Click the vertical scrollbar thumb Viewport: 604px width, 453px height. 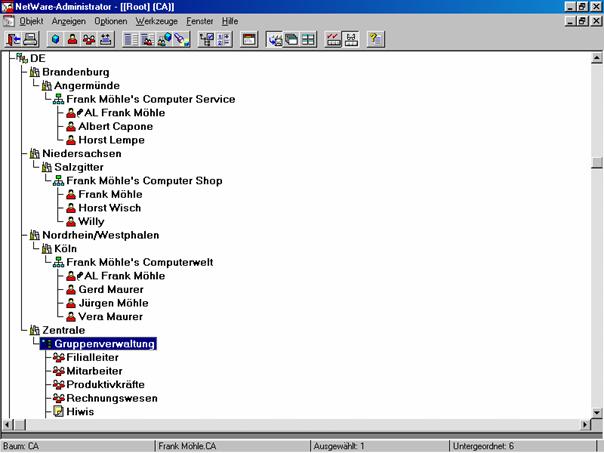point(596,163)
